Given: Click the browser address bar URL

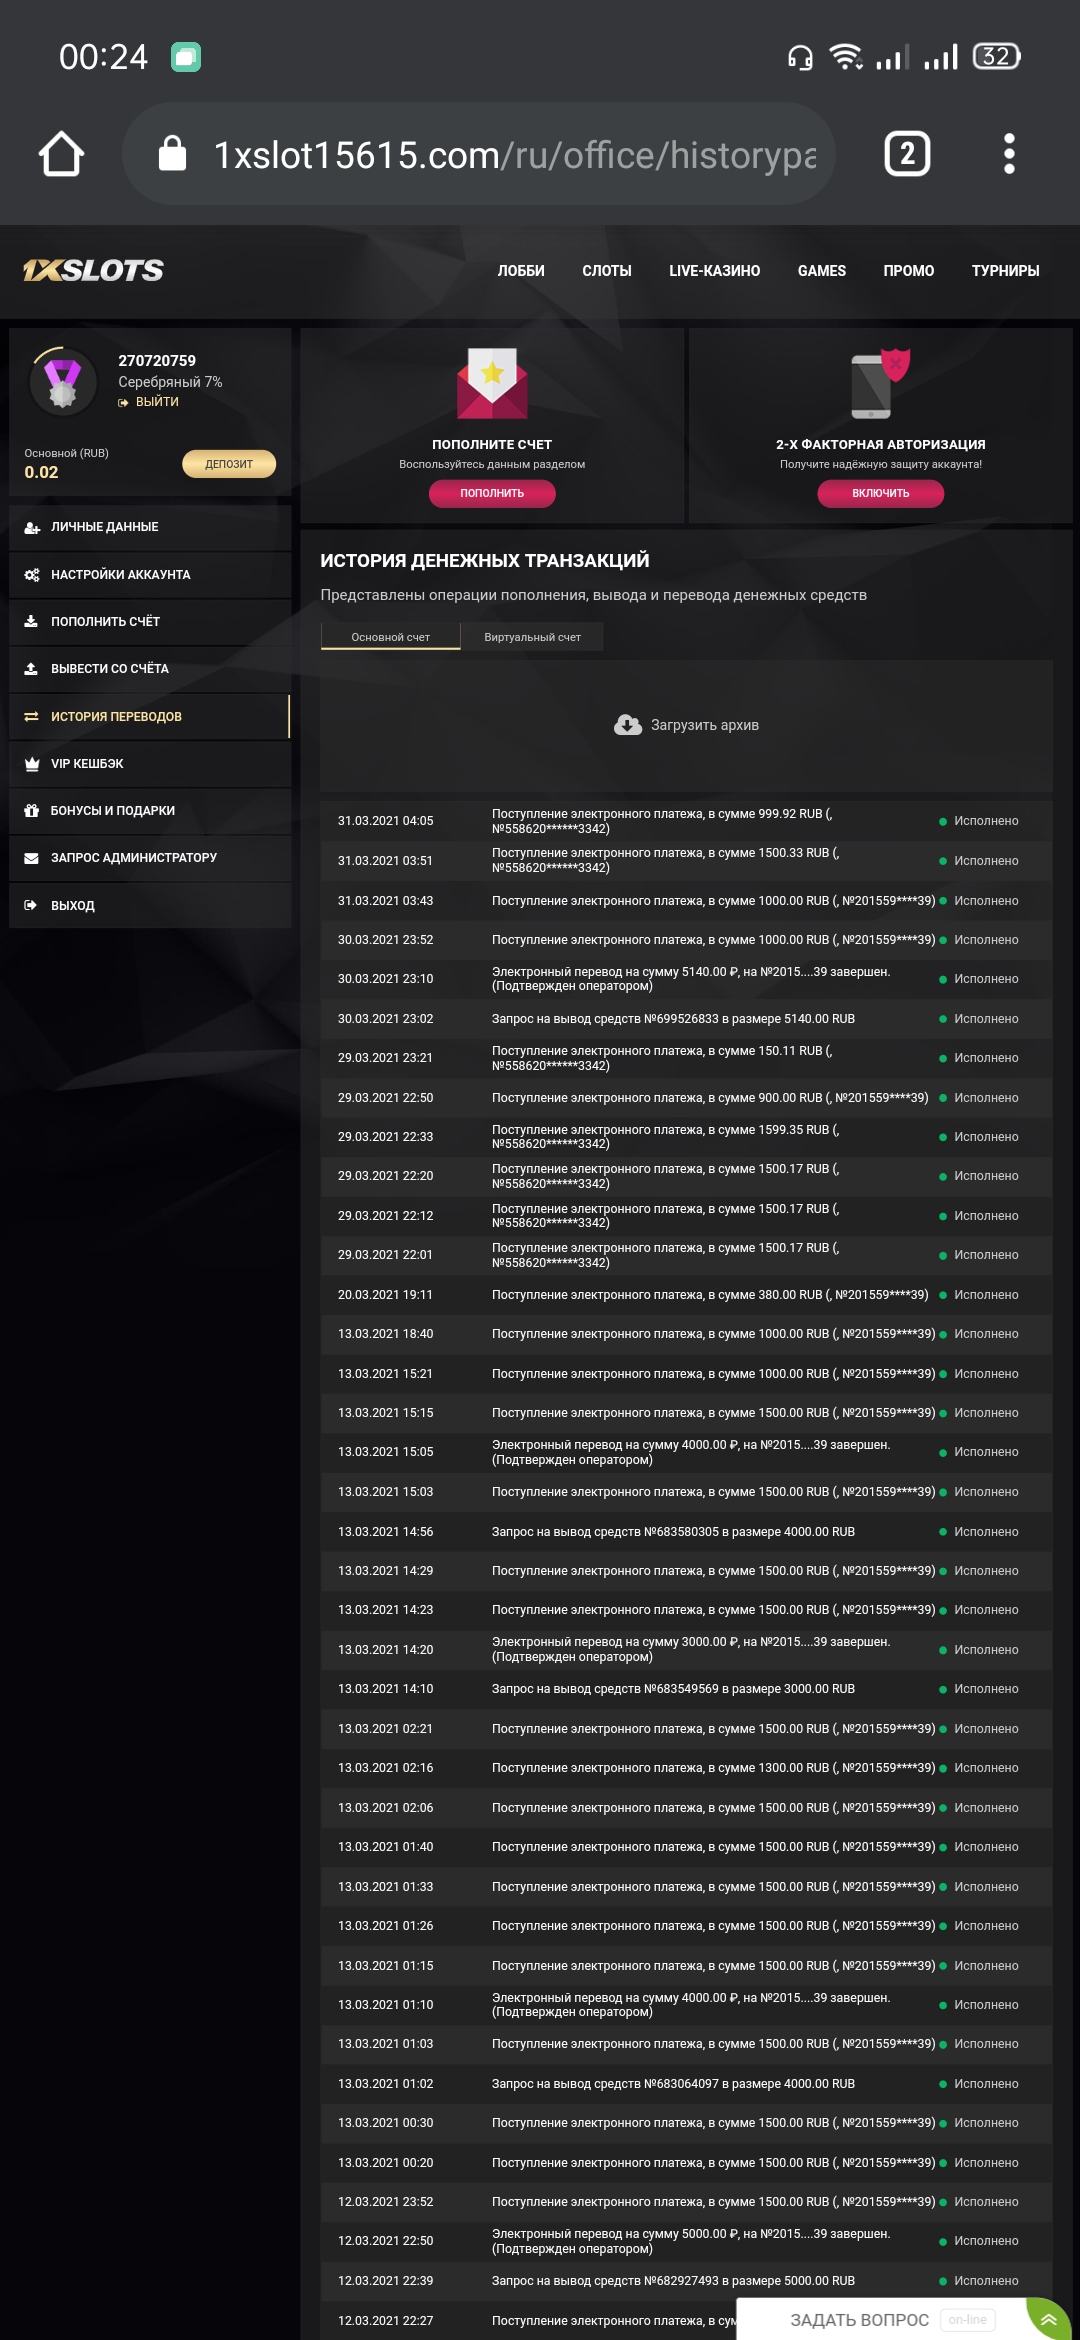Looking at the screenshot, I should [514, 155].
